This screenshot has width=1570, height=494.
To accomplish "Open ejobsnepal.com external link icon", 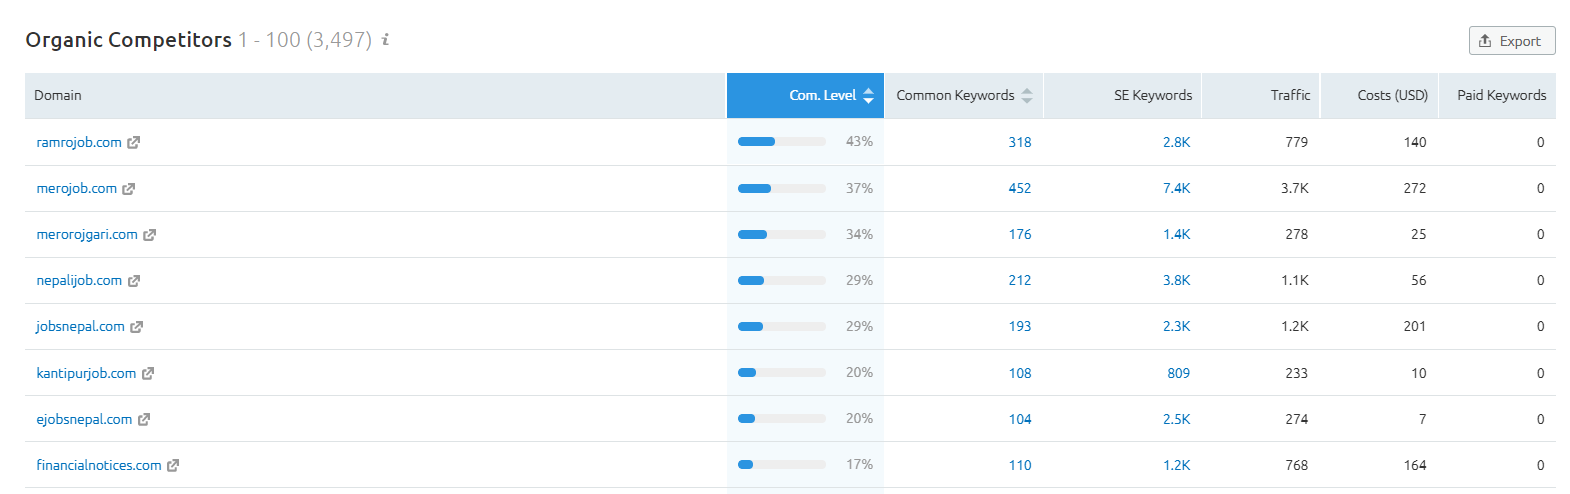I will click(144, 420).
